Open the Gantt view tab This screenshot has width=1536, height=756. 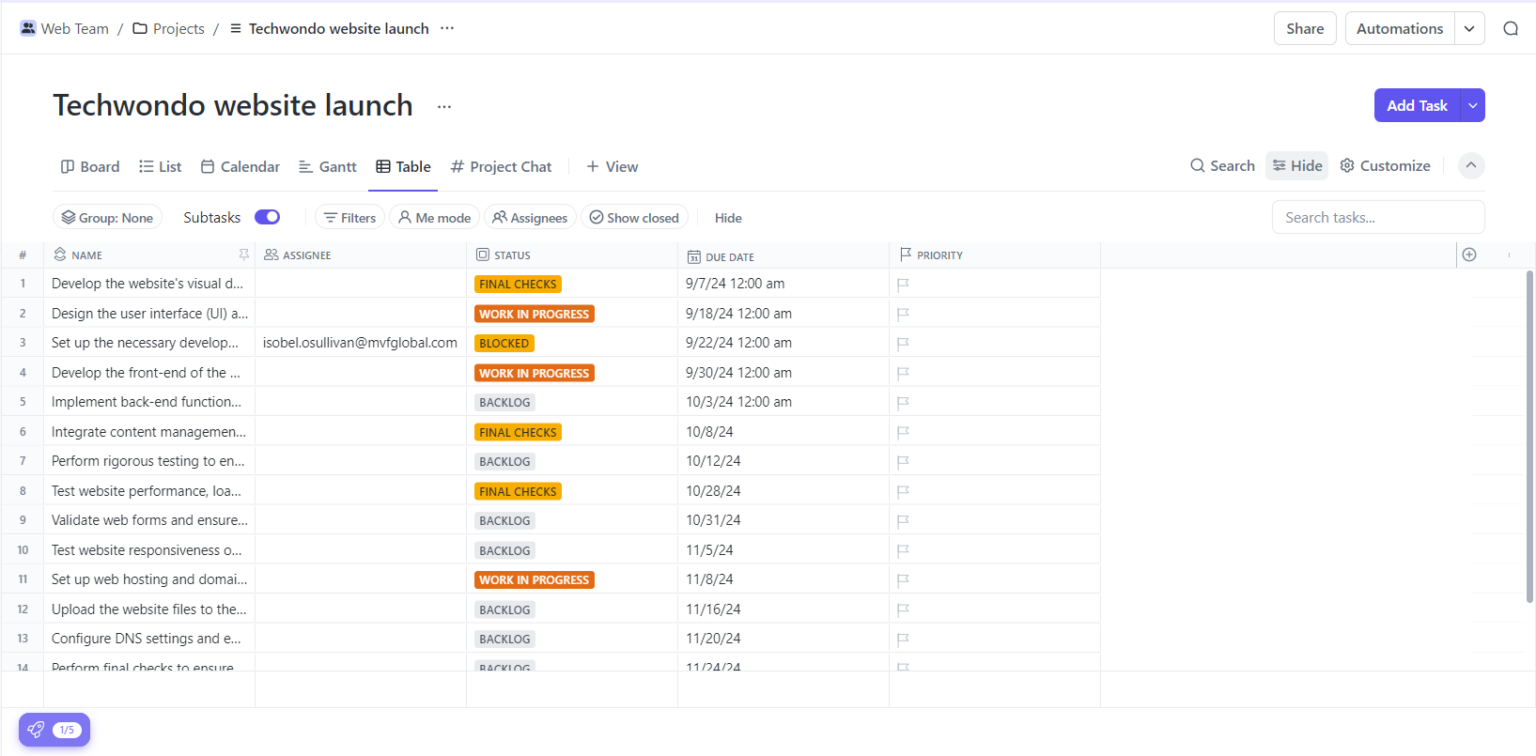(327, 166)
